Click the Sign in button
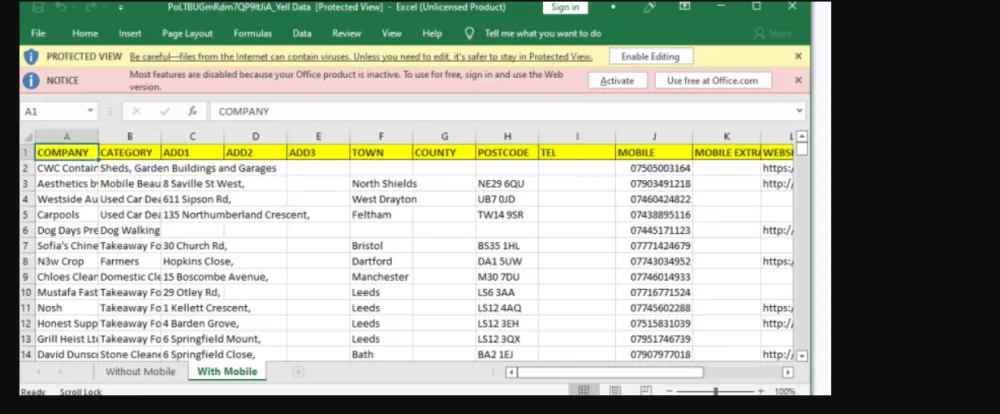The height and width of the screenshot is (414, 1000). pyautogui.click(x=566, y=7)
